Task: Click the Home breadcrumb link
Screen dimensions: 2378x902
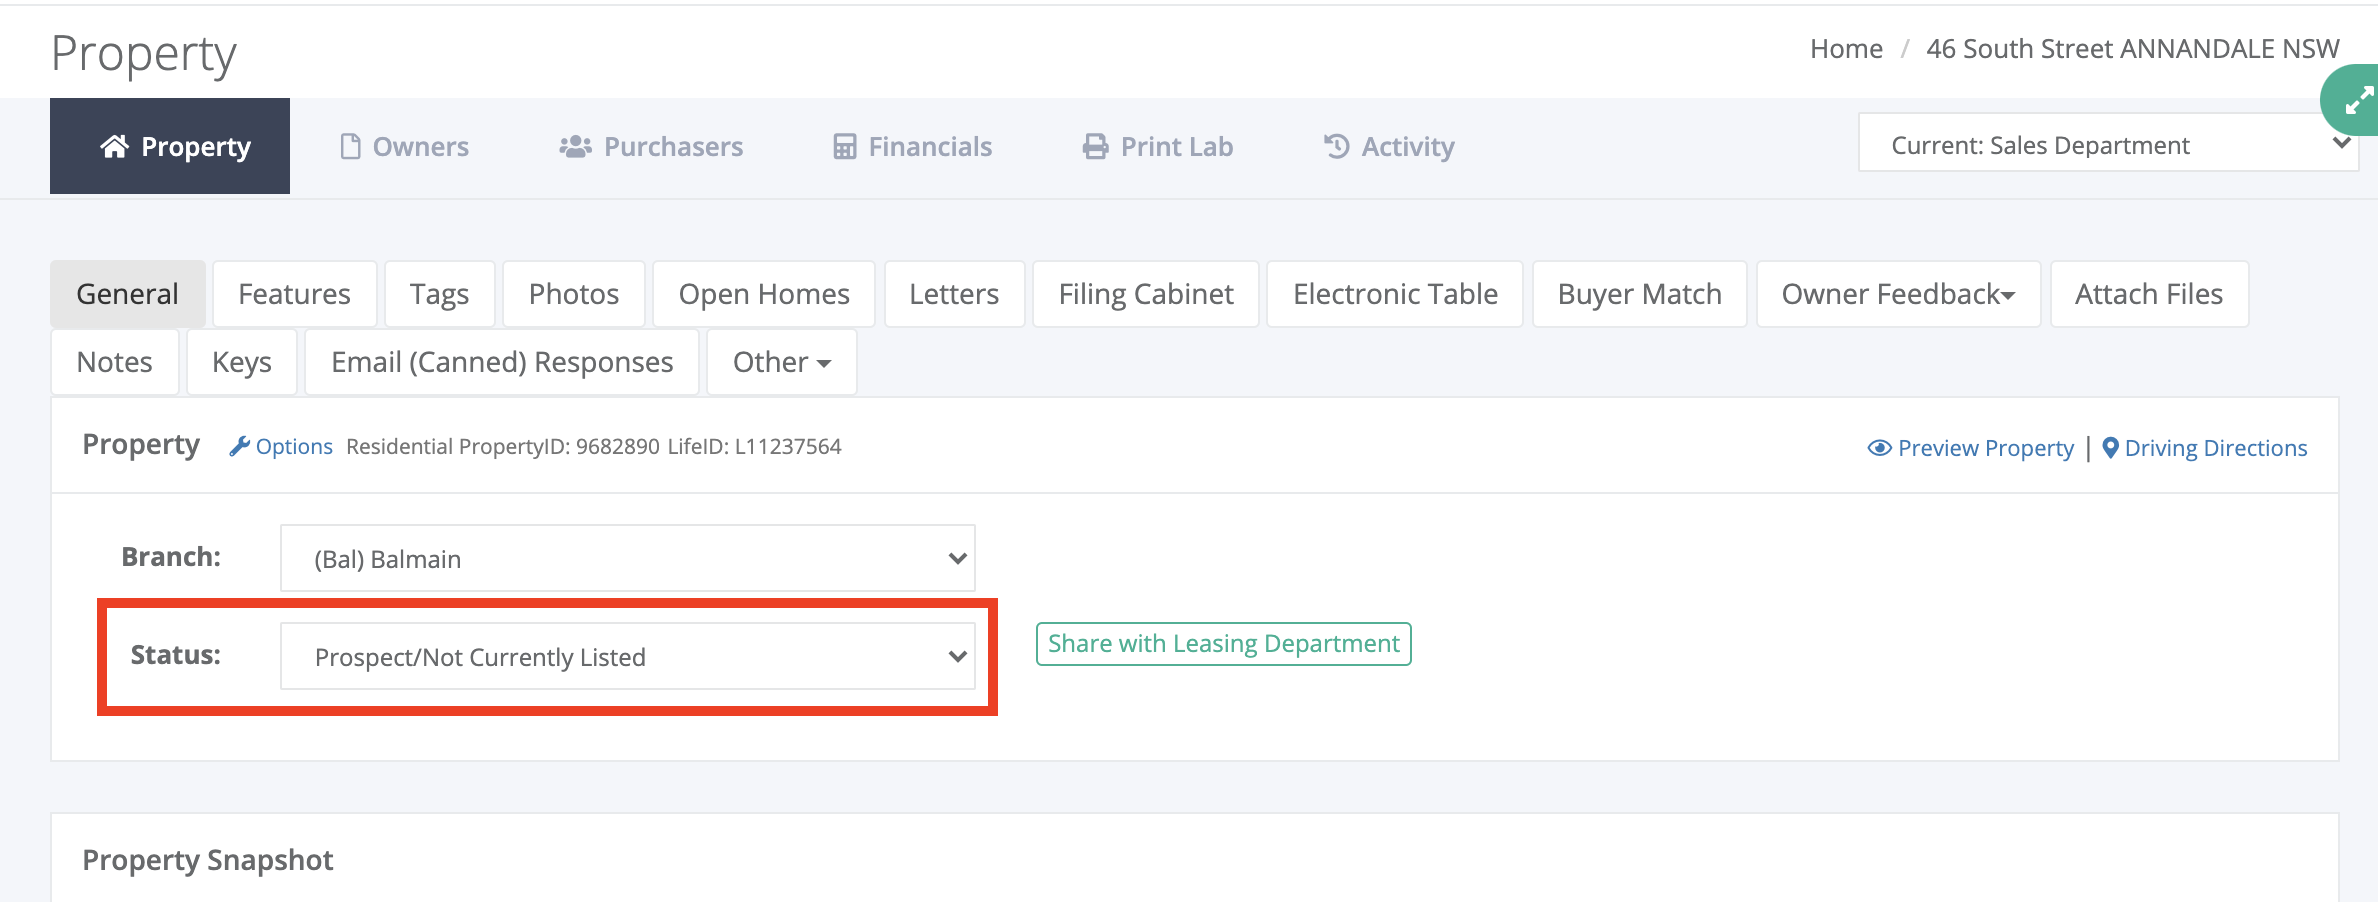Action: pyautogui.click(x=1846, y=48)
